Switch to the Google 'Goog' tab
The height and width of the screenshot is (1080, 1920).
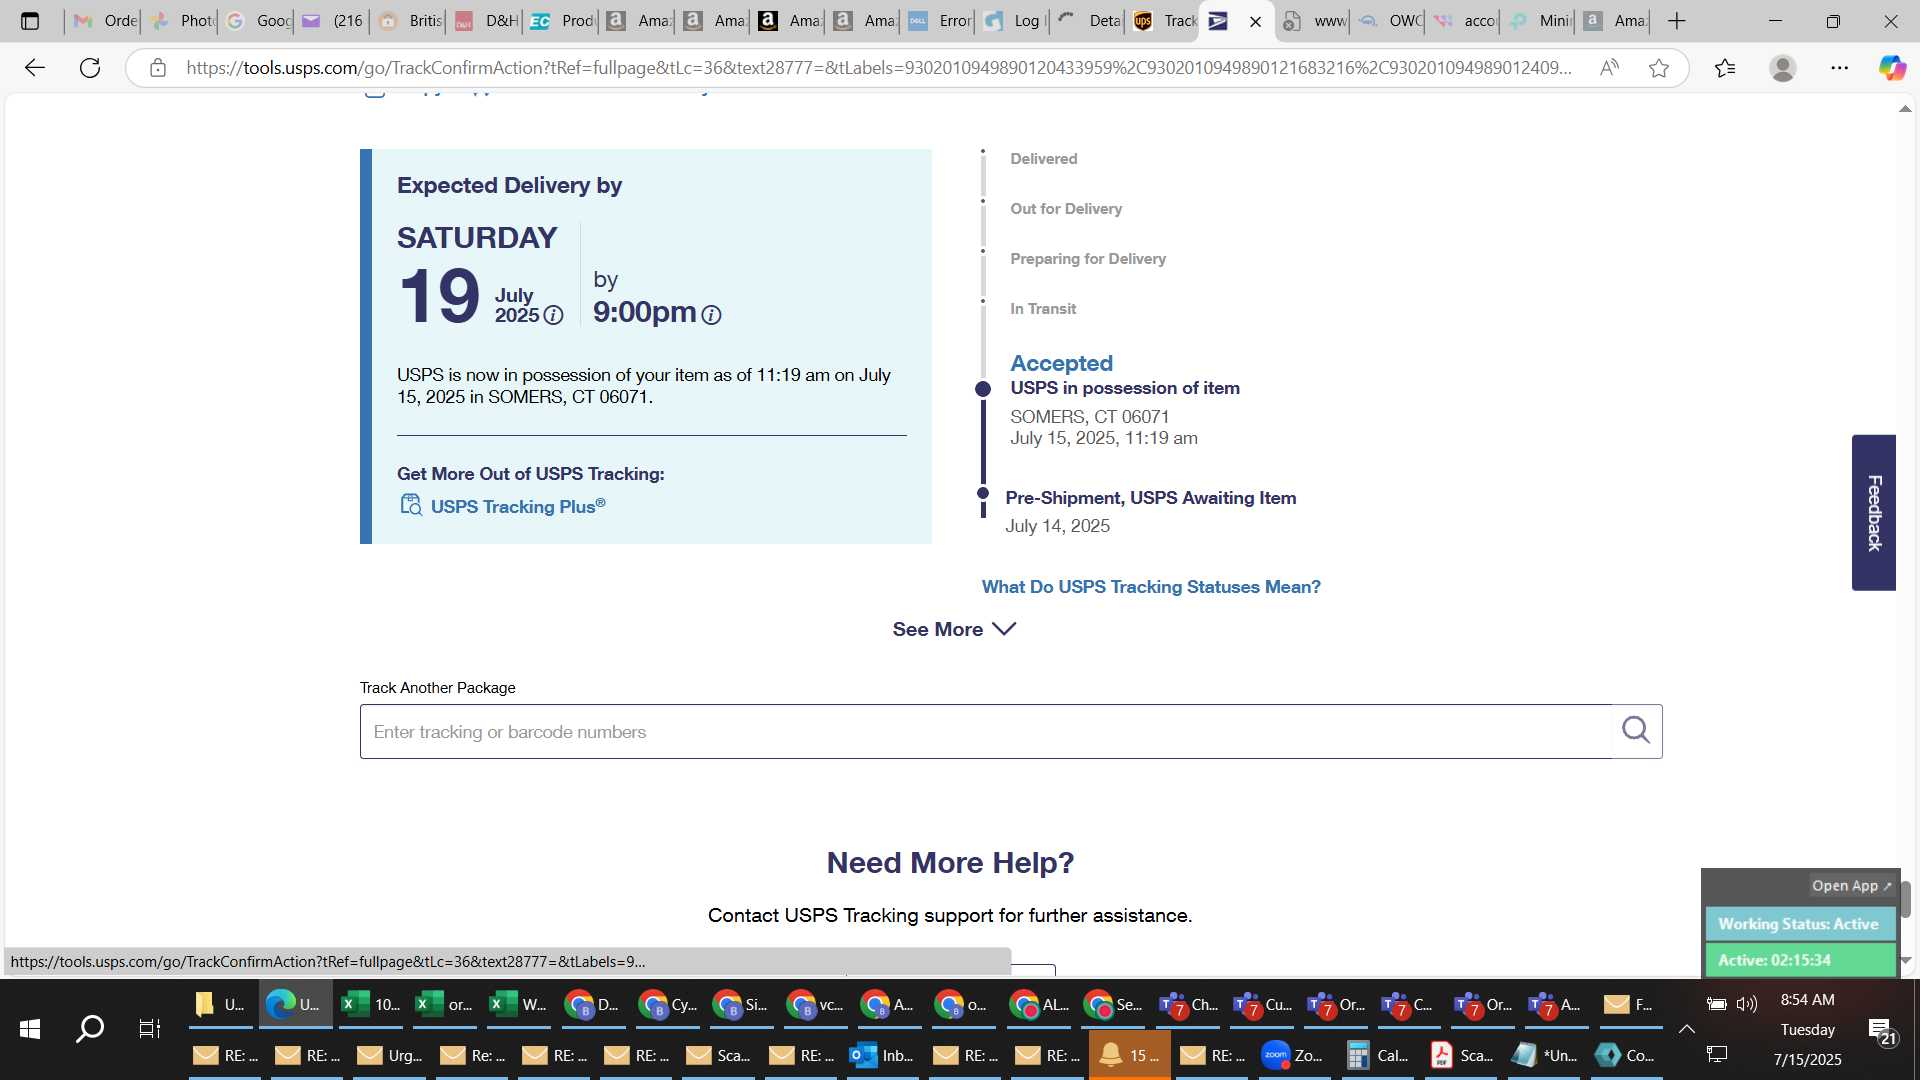click(x=257, y=21)
